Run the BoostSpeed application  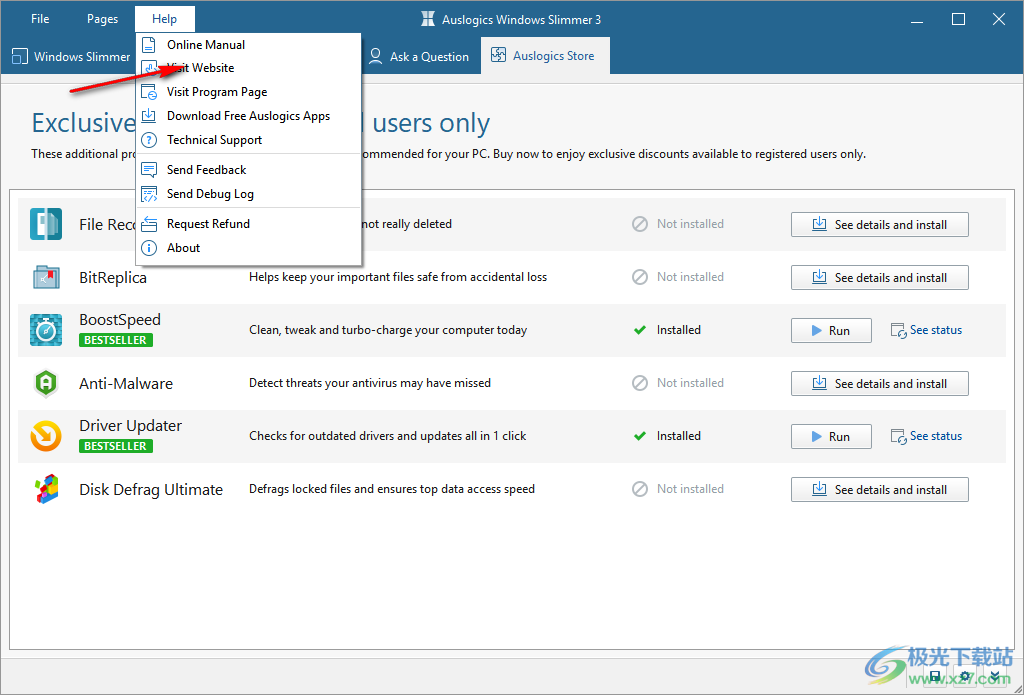pos(830,331)
